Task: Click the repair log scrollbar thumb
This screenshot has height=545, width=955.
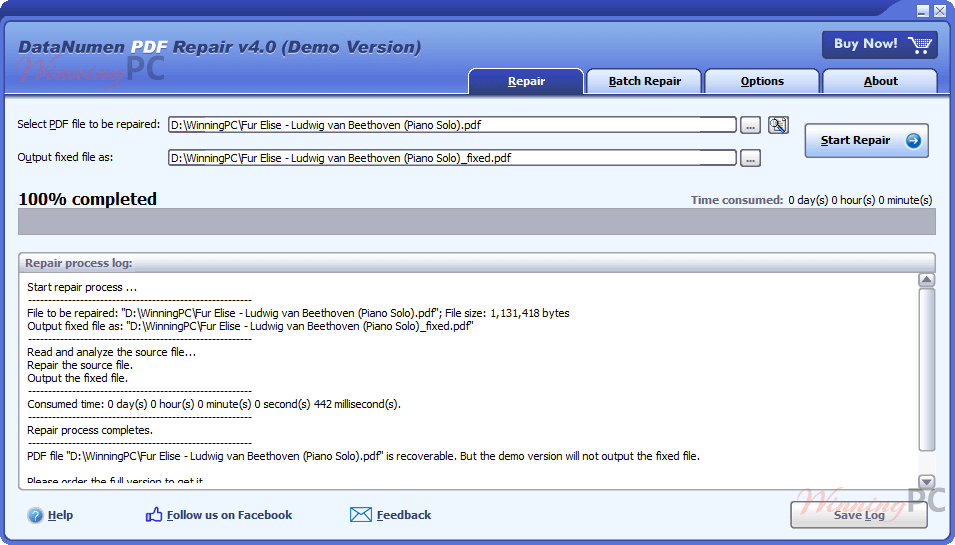Action: (x=926, y=370)
